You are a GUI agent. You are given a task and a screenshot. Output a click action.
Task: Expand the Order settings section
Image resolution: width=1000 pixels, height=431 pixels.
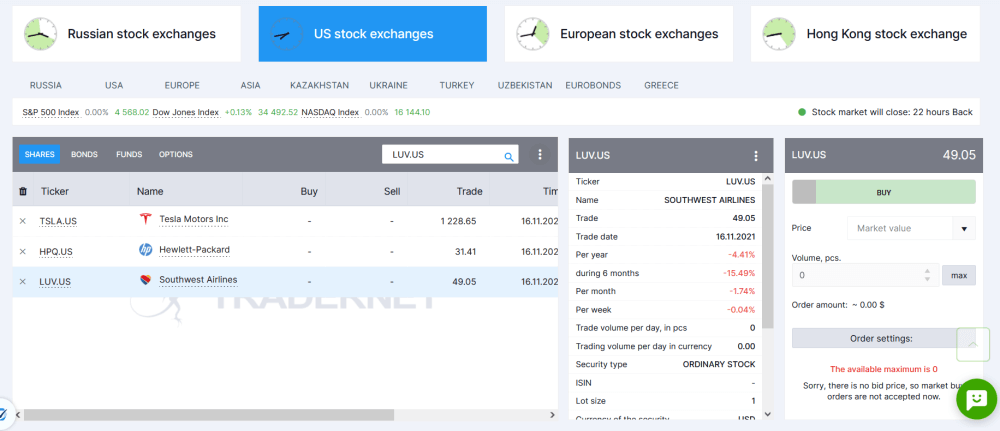pyautogui.click(x=883, y=338)
